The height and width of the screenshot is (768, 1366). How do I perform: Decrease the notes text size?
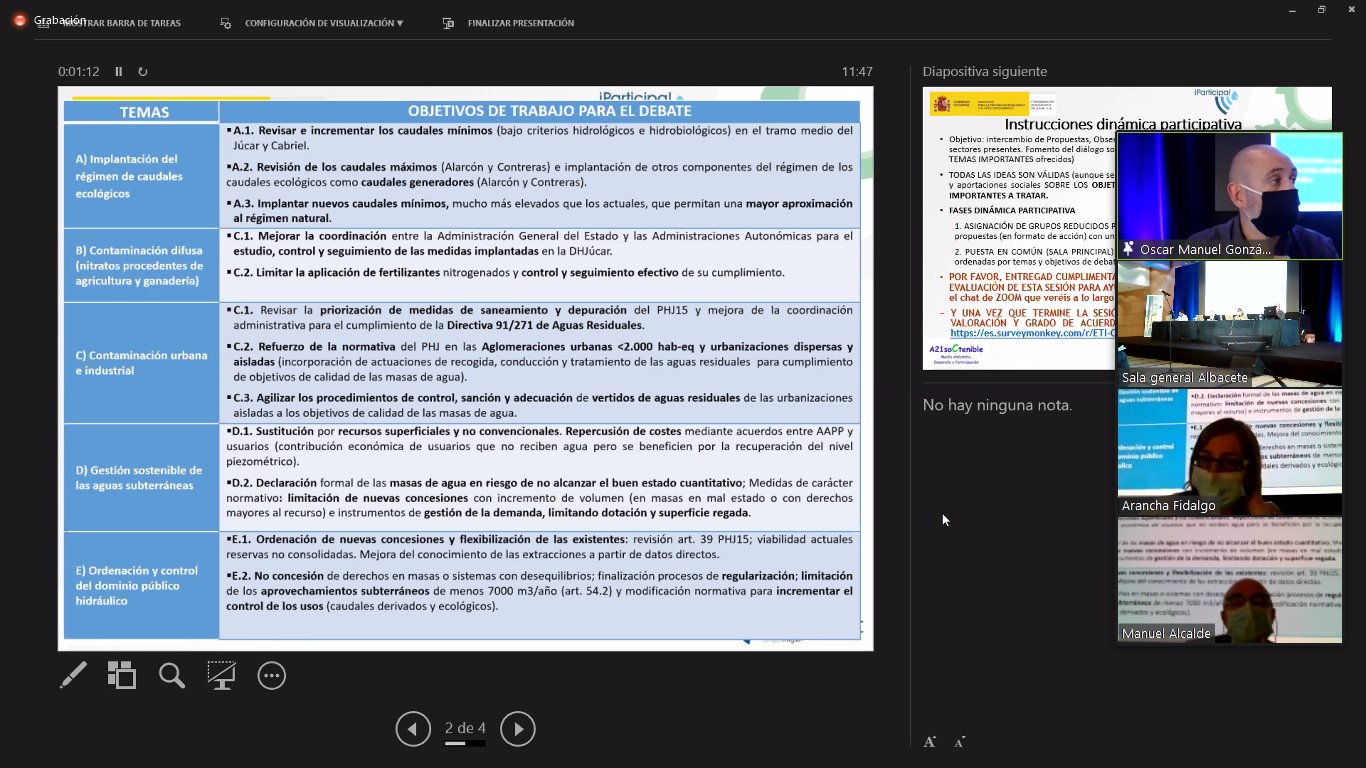(960, 742)
